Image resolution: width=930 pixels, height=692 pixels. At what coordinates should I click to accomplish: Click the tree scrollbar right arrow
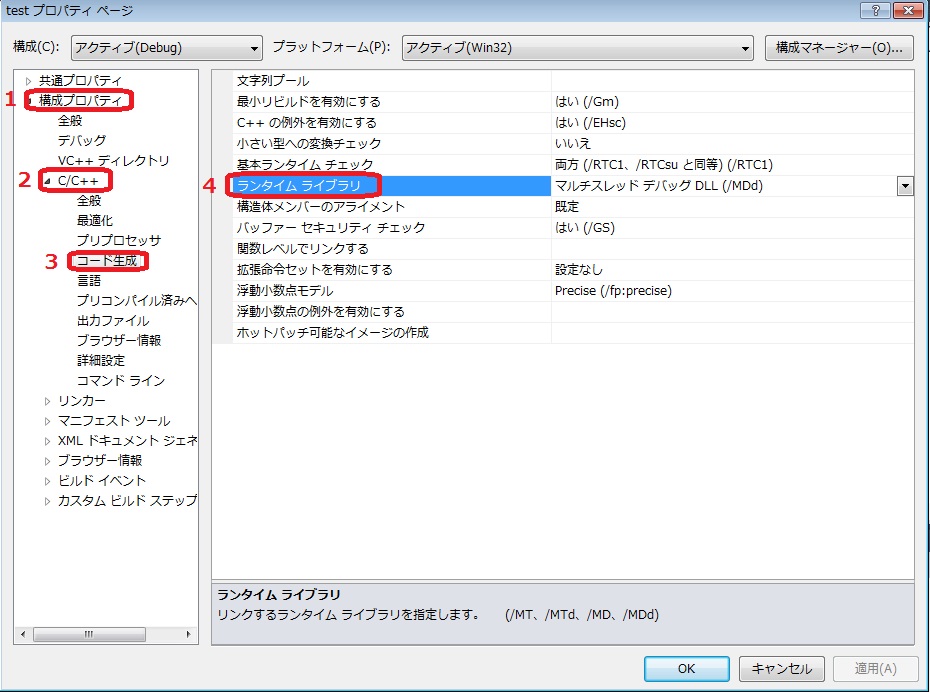click(189, 634)
